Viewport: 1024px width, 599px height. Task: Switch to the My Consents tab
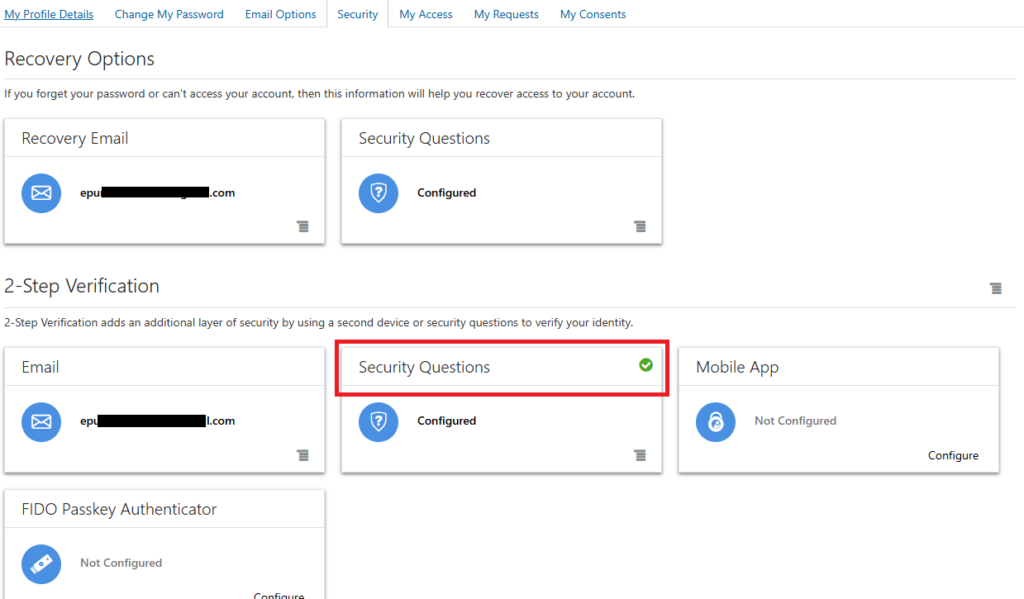coord(593,14)
